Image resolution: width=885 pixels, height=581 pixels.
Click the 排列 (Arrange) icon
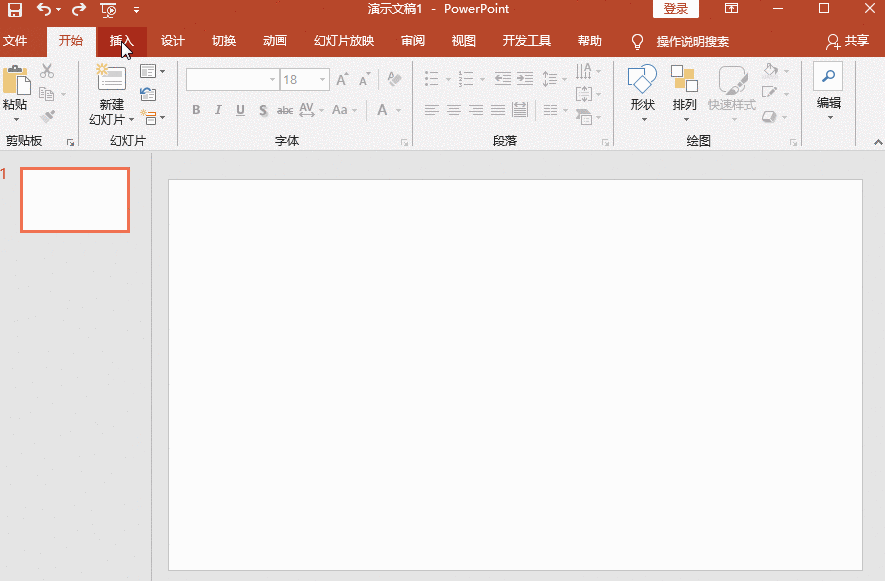point(684,80)
